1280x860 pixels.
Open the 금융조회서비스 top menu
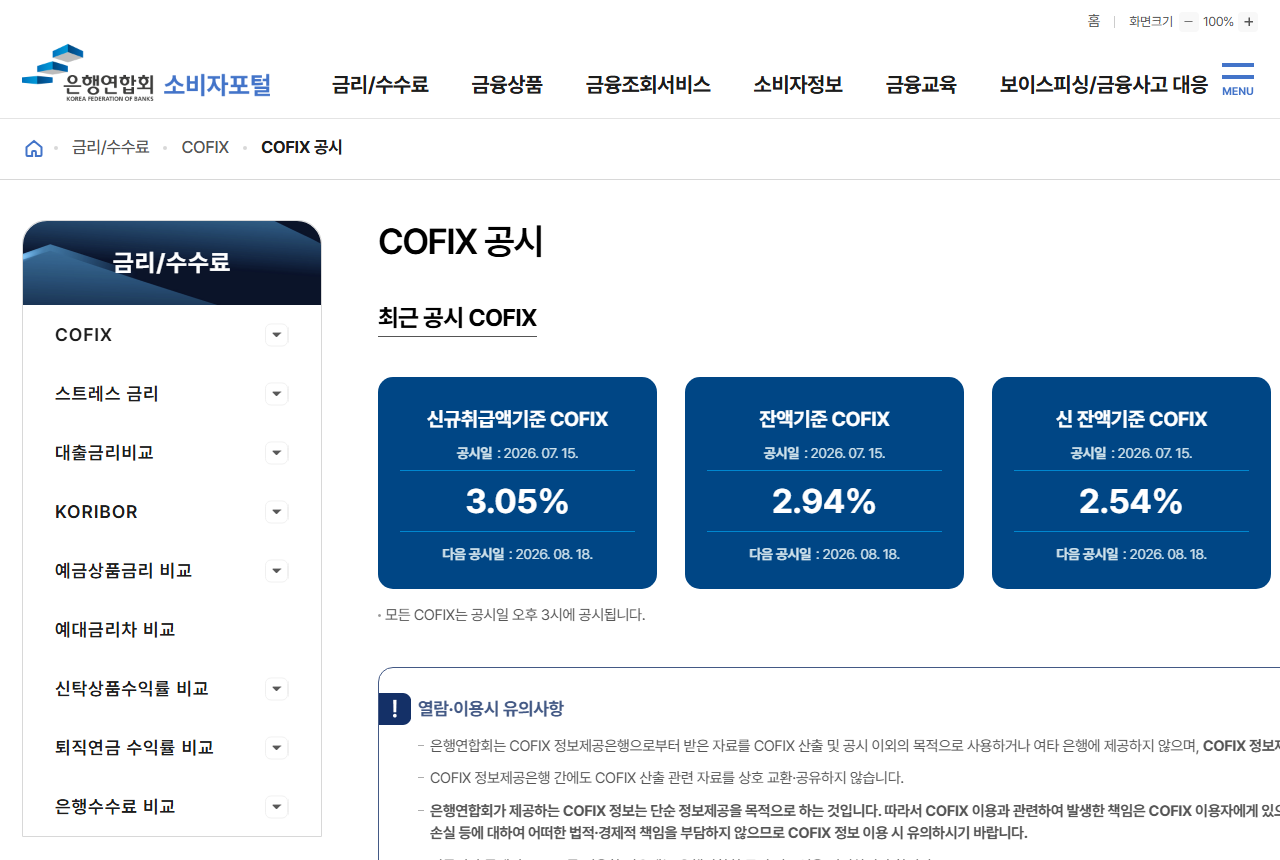click(648, 85)
